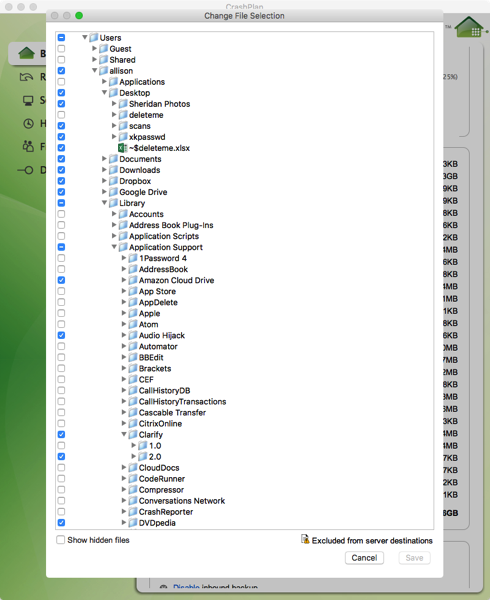The image size is (490, 600).
Task: Click the DVDpedia folder icon
Action: pos(133,523)
